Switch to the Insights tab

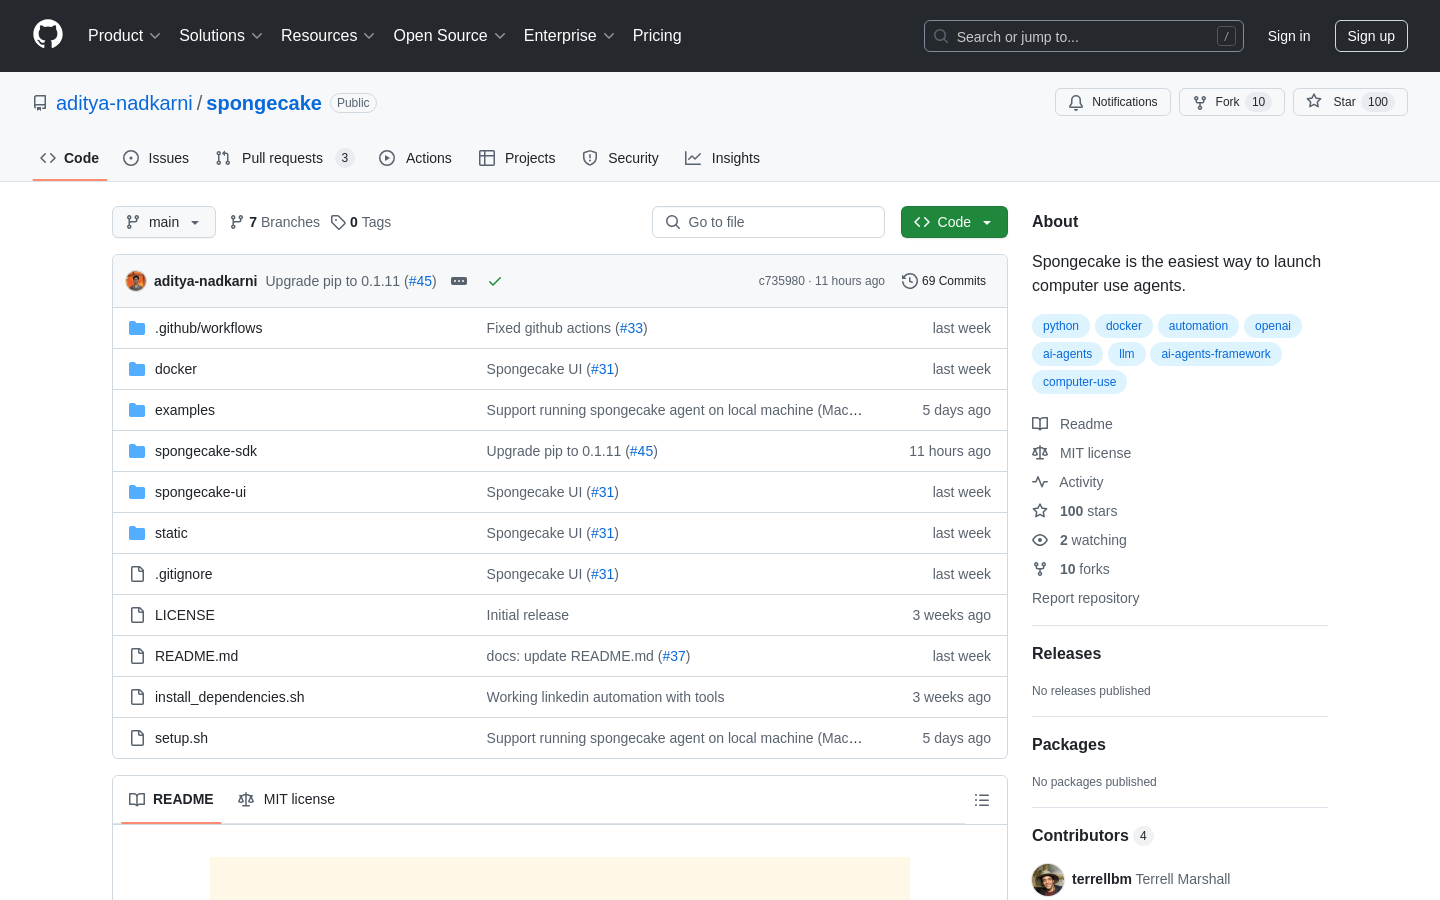pos(722,158)
